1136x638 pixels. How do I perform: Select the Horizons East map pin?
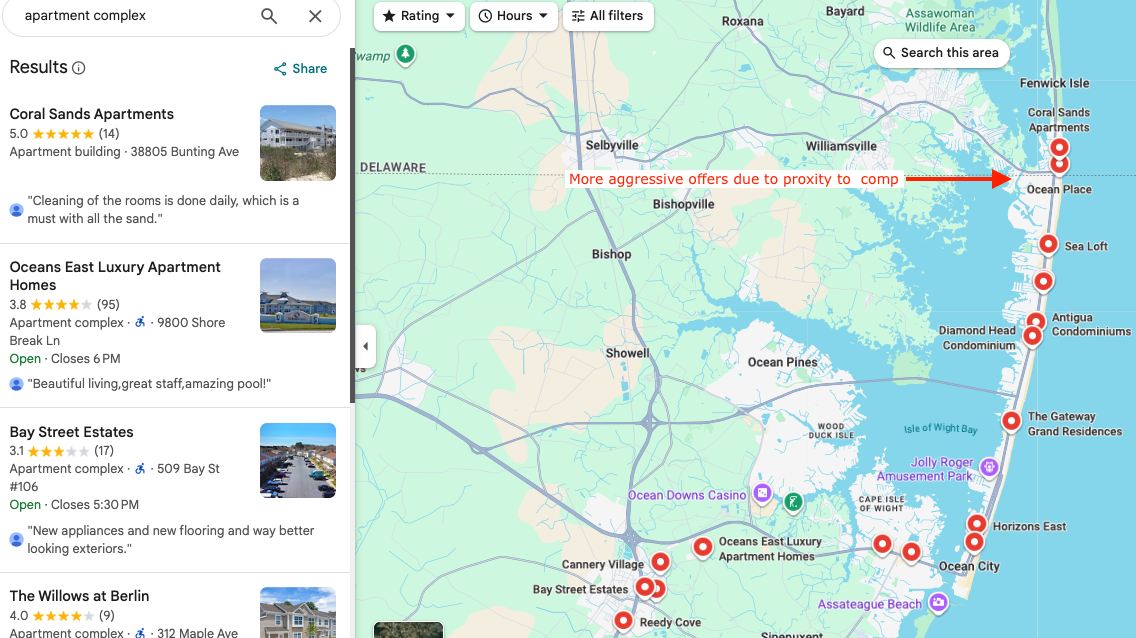pos(977,523)
